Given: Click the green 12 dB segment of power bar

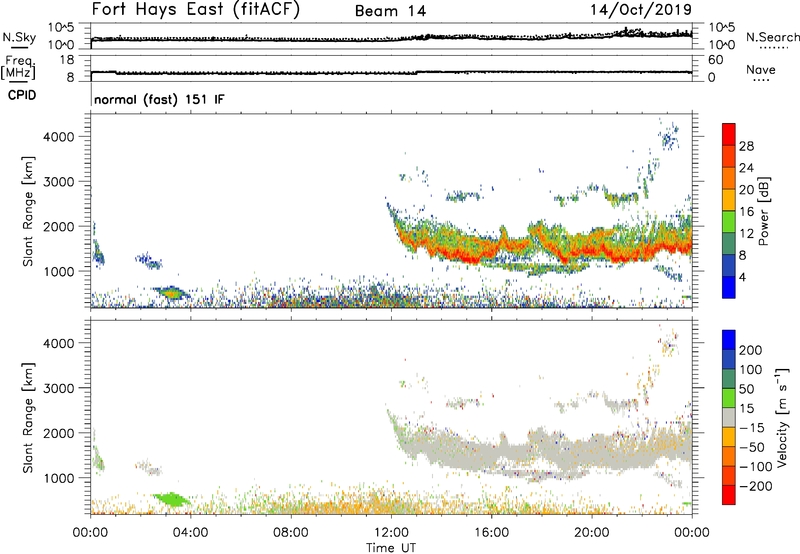Looking at the screenshot, I should [x=729, y=222].
